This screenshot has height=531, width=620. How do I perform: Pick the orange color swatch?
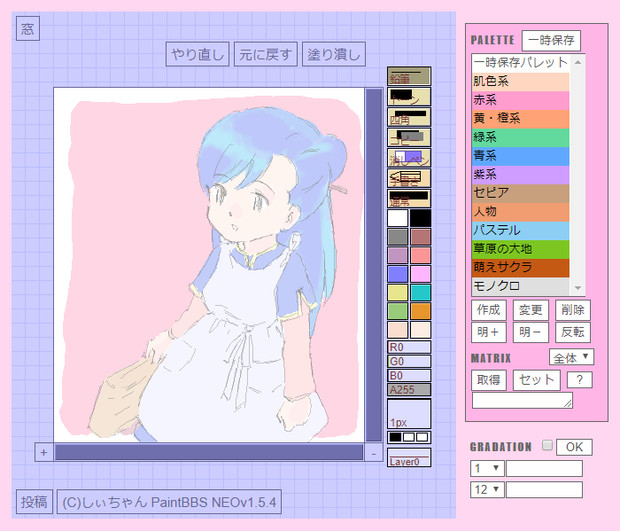(420, 311)
